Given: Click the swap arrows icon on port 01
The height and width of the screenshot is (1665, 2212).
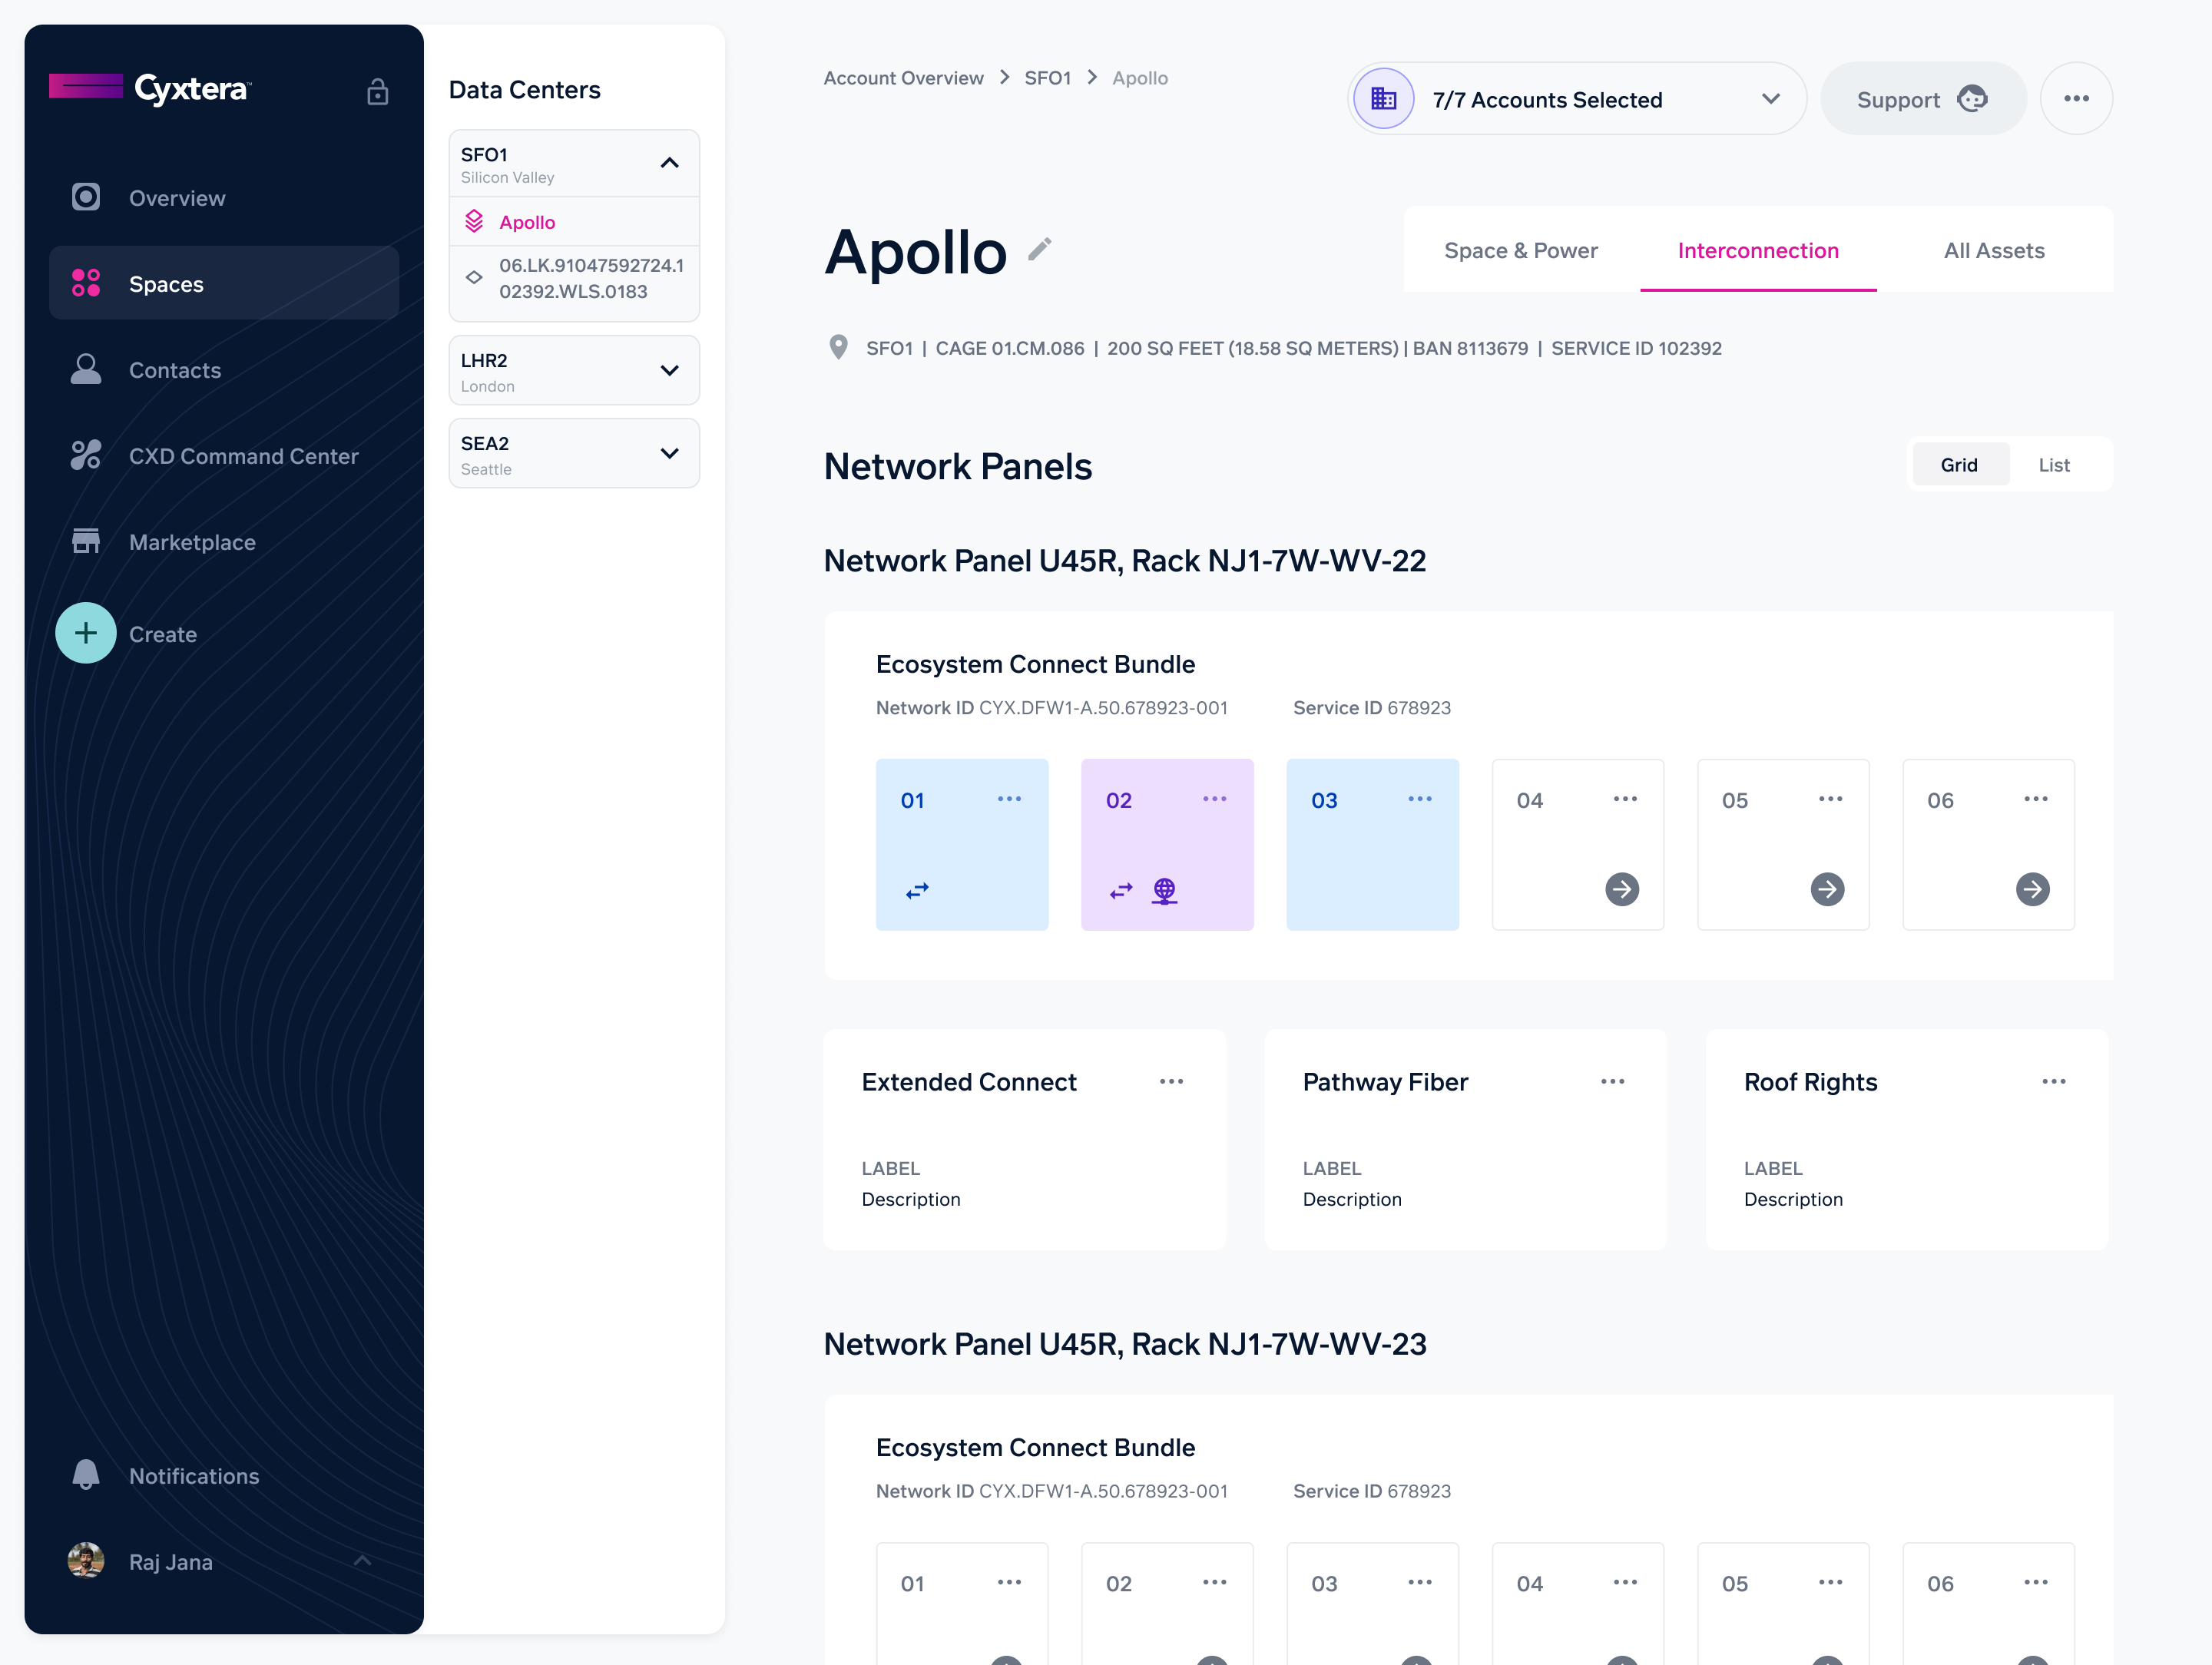Looking at the screenshot, I should point(917,890).
